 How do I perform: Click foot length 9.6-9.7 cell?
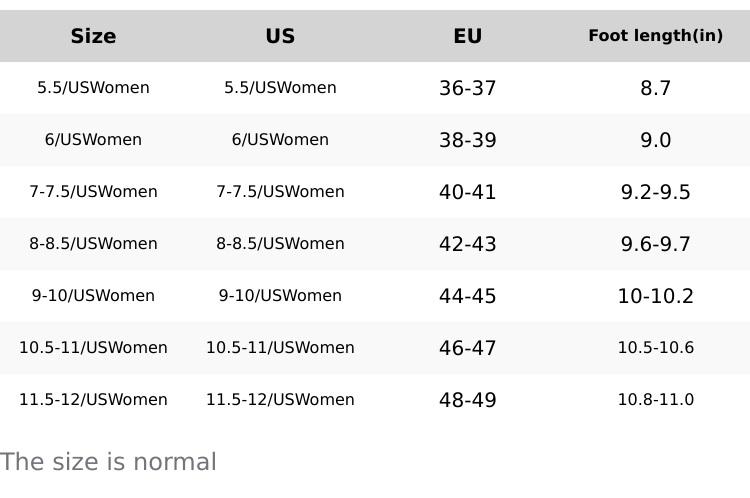[655, 244]
